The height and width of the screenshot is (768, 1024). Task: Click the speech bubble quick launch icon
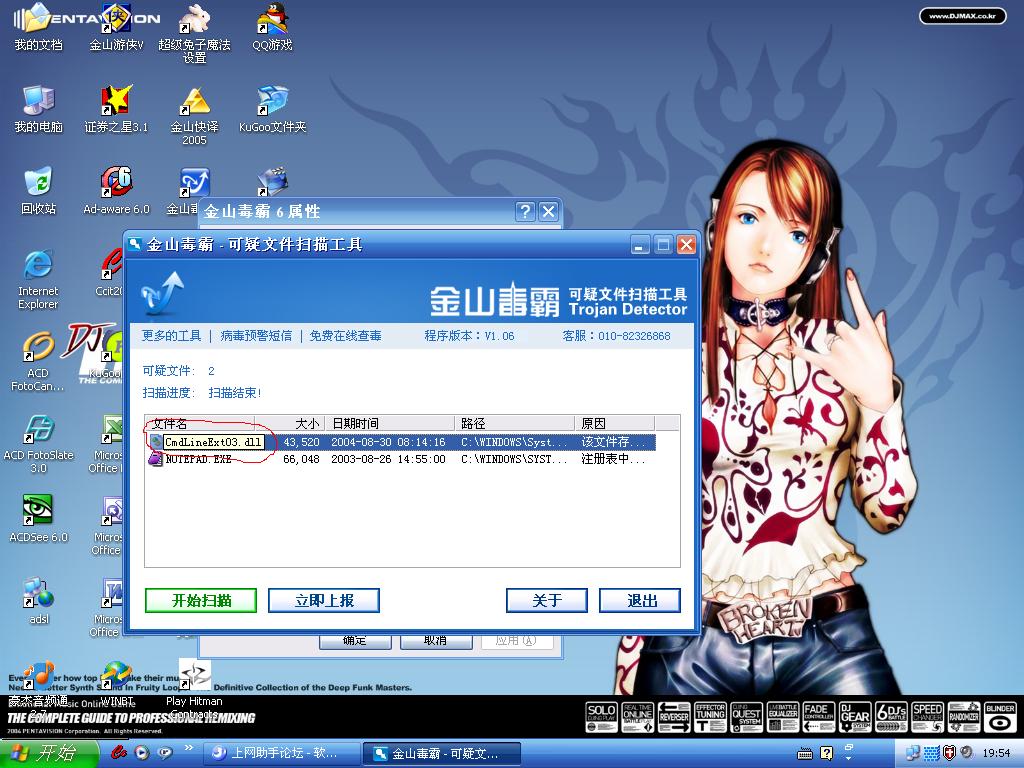point(165,753)
